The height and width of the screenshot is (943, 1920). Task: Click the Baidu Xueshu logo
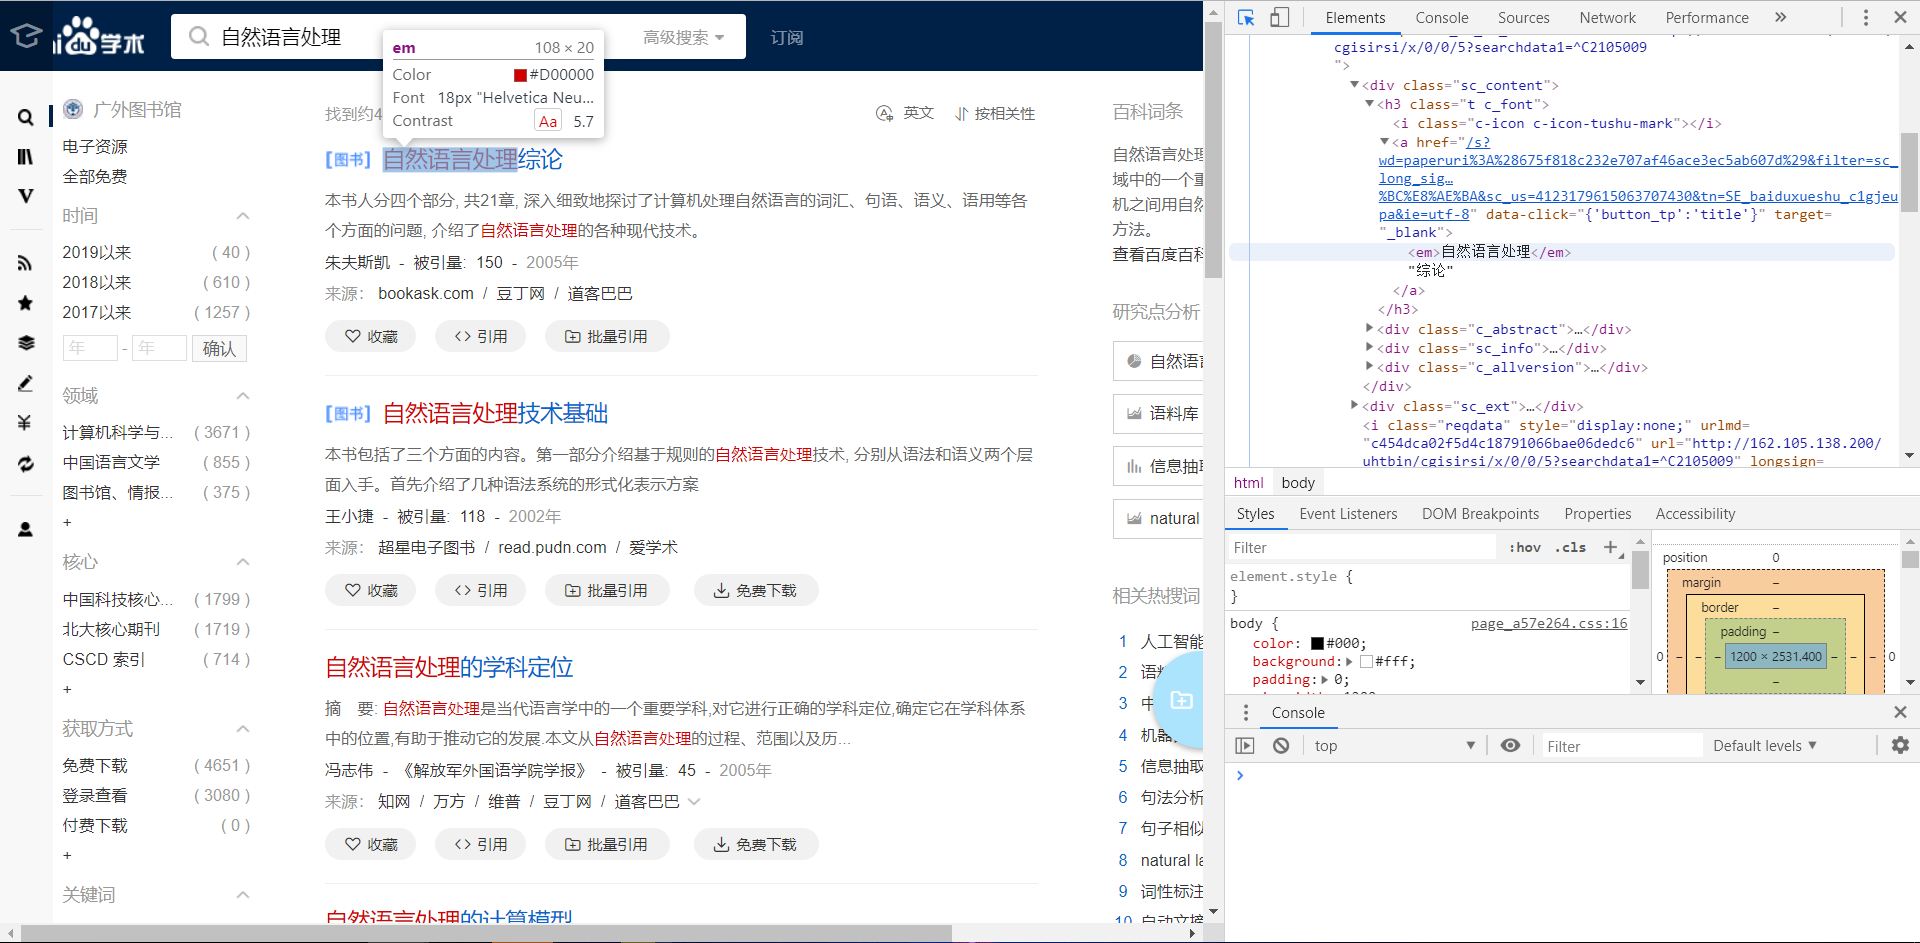tap(100, 36)
